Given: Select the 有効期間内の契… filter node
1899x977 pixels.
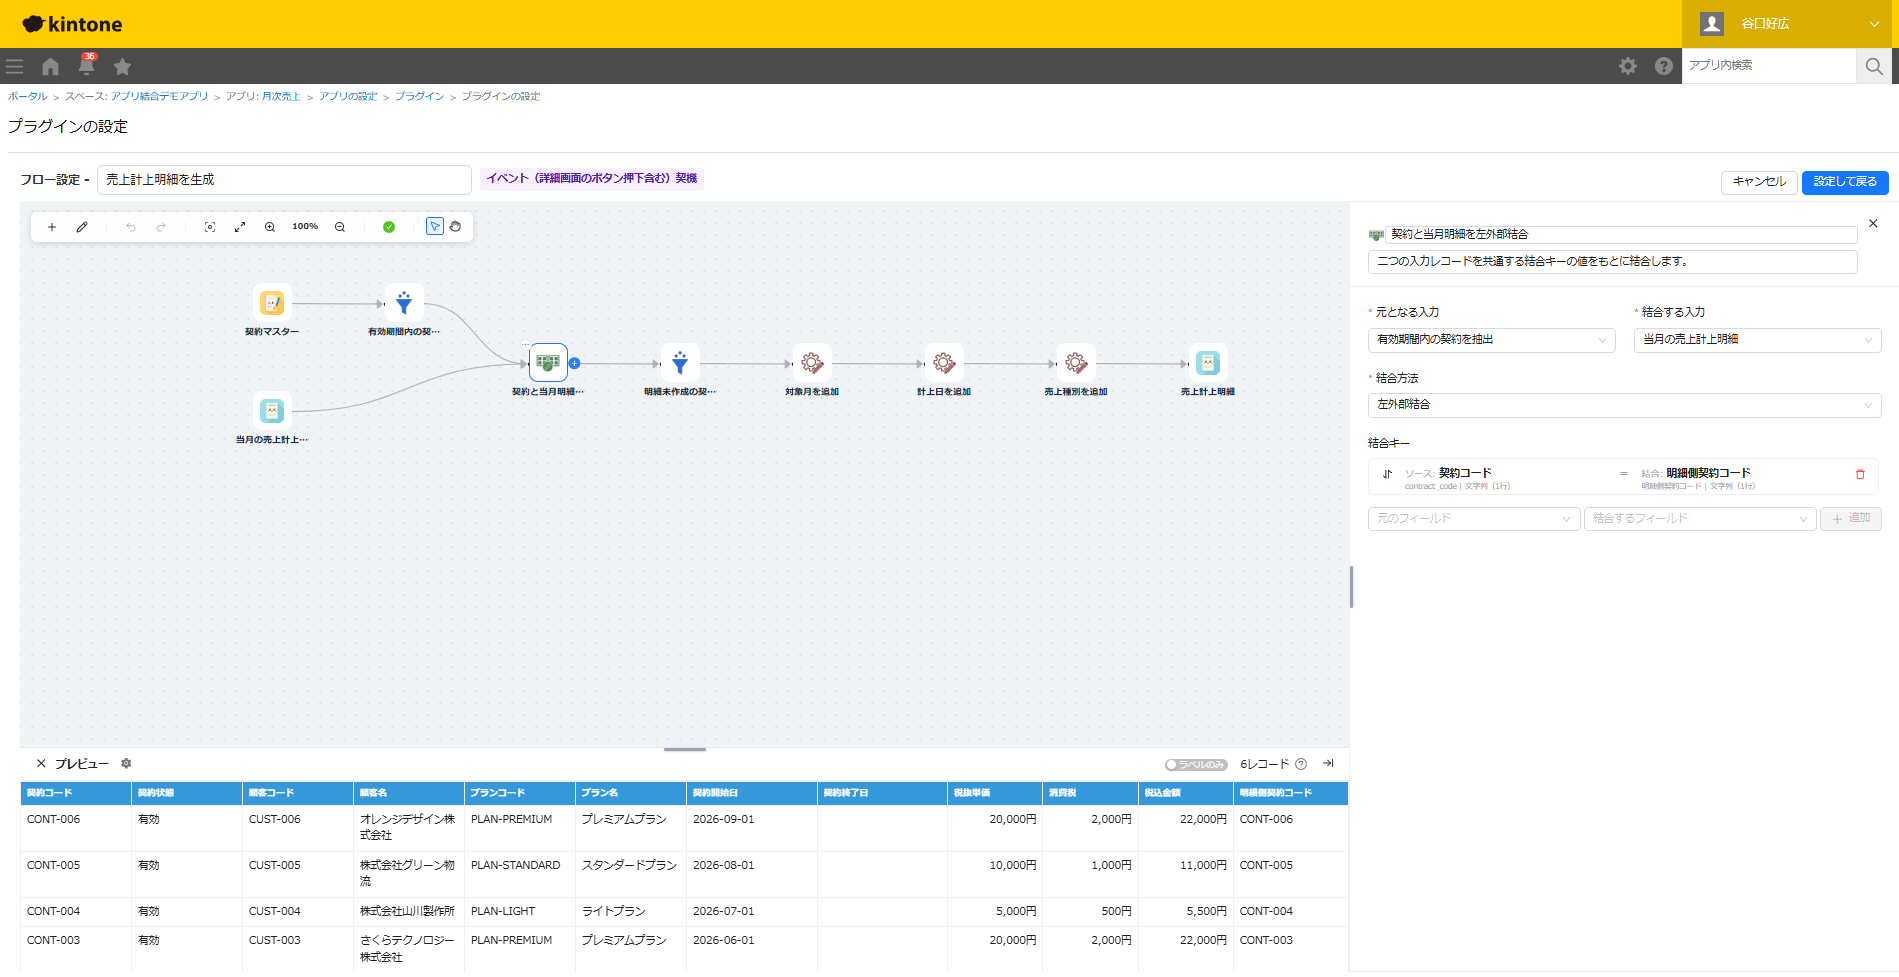Looking at the screenshot, I should (x=404, y=303).
